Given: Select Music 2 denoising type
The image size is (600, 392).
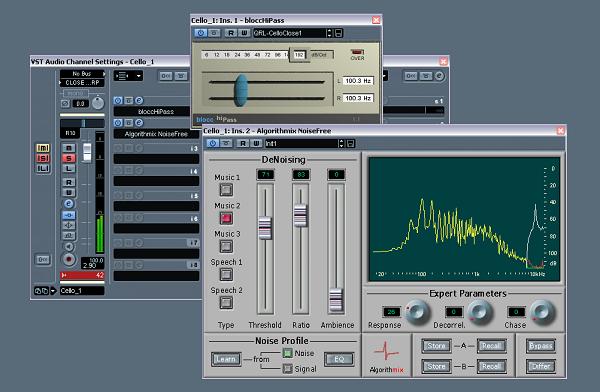Looking at the screenshot, I should (x=226, y=218).
